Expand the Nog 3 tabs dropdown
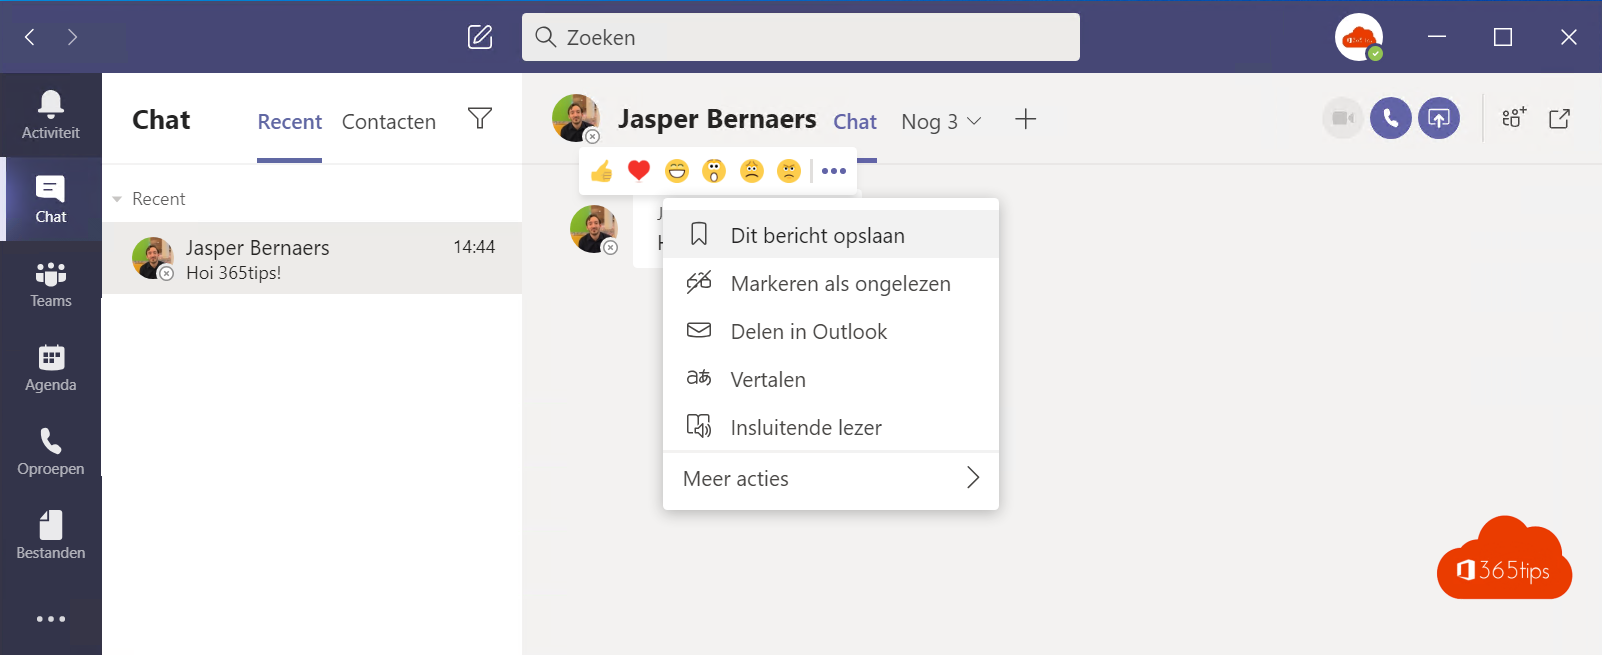Viewport: 1602px width, 655px height. click(941, 121)
